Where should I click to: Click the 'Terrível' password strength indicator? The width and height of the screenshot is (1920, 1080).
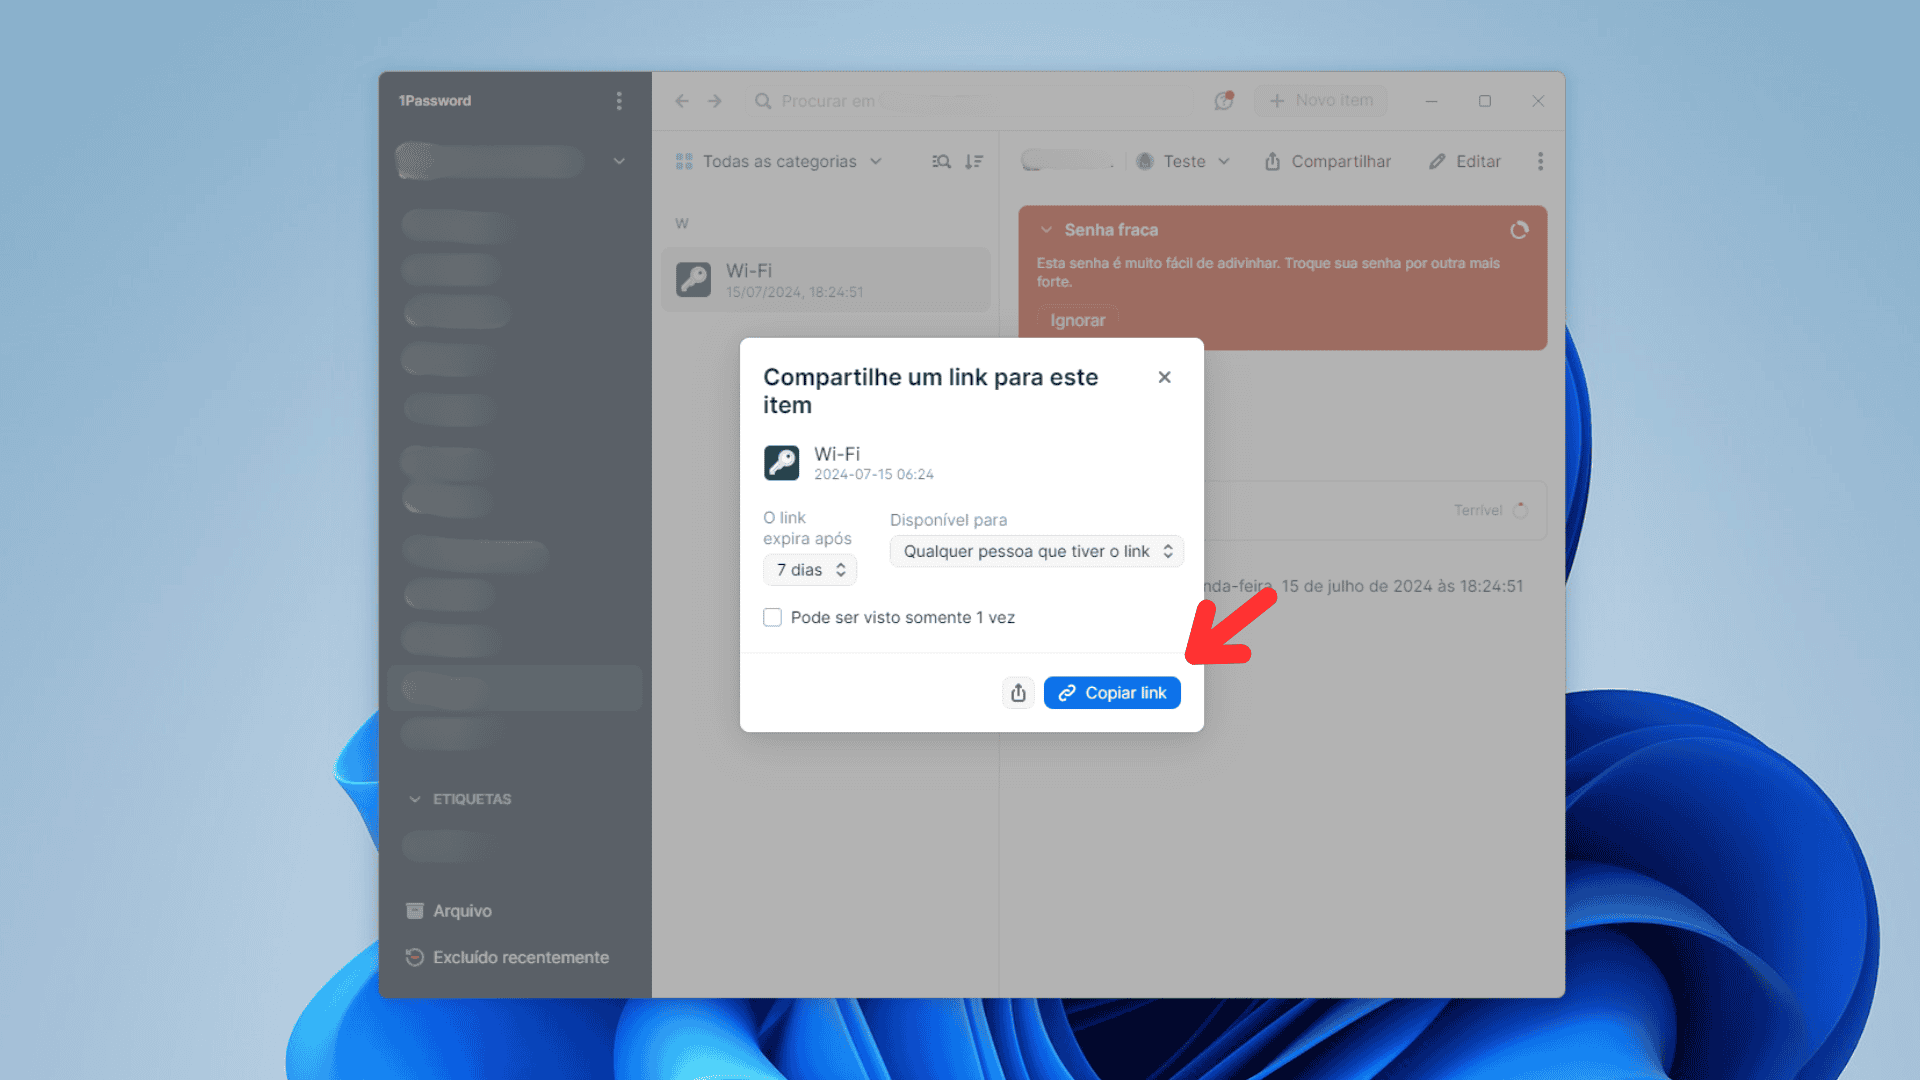(x=1490, y=510)
